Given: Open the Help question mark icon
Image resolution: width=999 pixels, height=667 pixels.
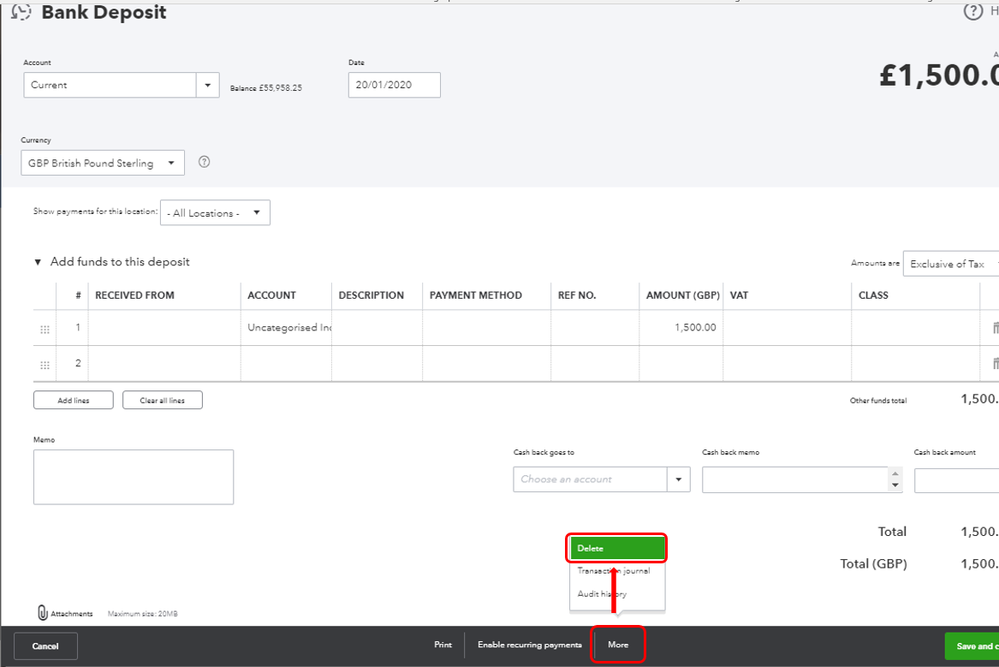Looking at the screenshot, I should coord(972,11).
